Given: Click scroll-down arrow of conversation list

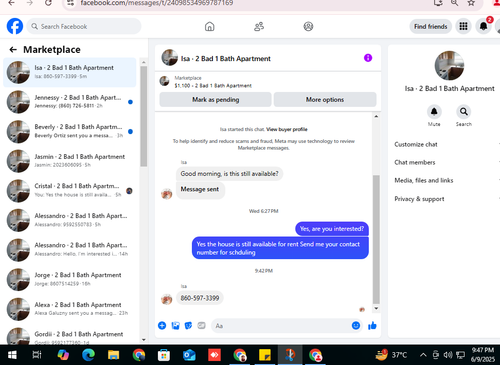Looking at the screenshot, I should (x=144, y=340).
